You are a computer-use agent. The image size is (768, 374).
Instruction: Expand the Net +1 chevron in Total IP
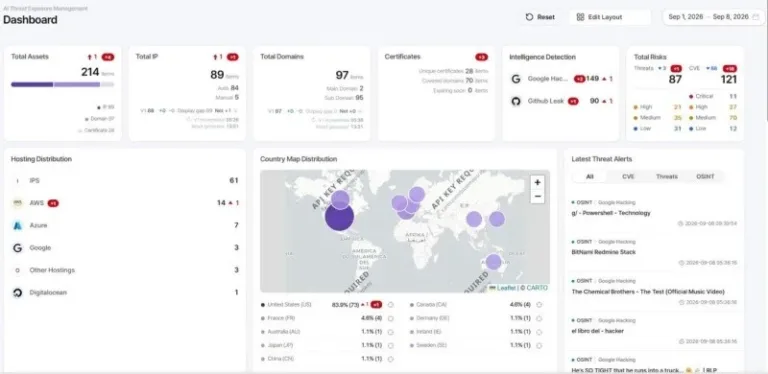tap(235, 111)
